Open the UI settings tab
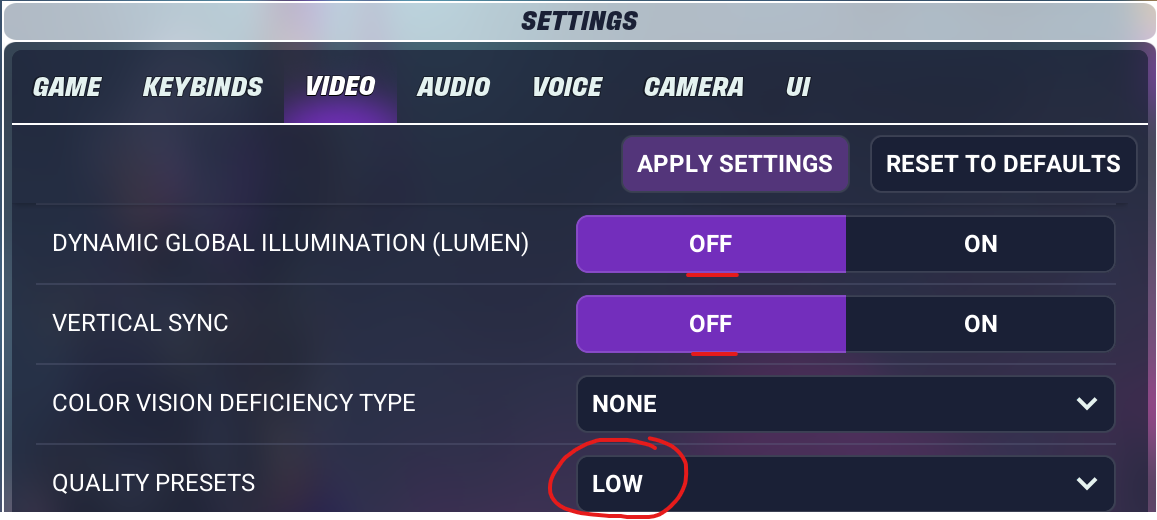Image resolution: width=1157 pixels, height=520 pixels. (798, 87)
